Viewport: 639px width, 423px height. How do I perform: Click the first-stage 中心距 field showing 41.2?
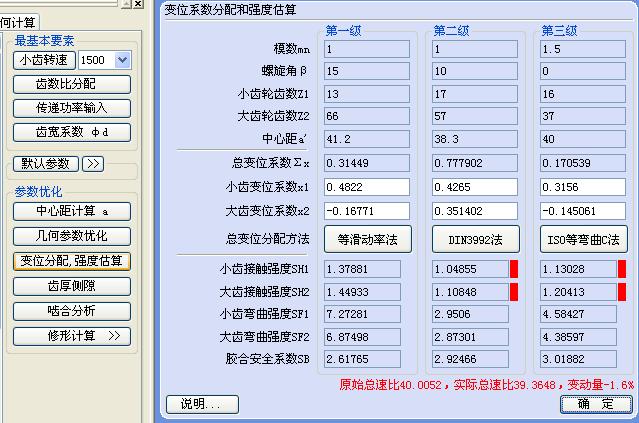tap(367, 139)
